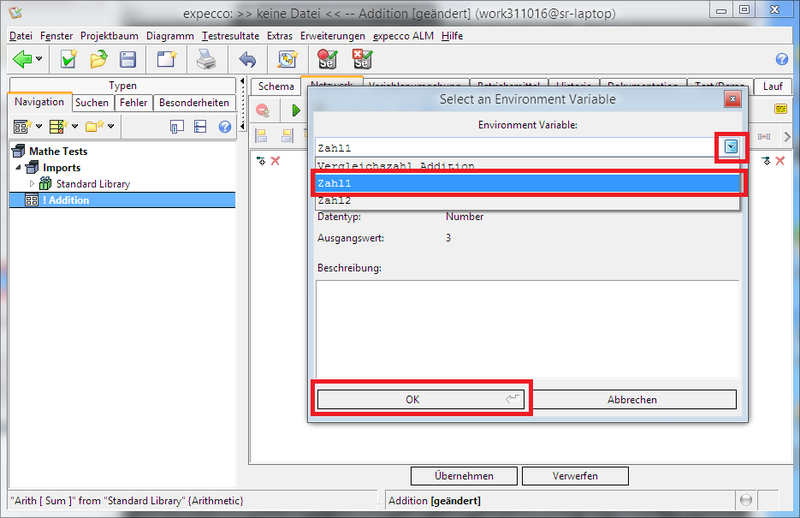
Task: Click the printer toolbar icon
Action: (x=207, y=59)
